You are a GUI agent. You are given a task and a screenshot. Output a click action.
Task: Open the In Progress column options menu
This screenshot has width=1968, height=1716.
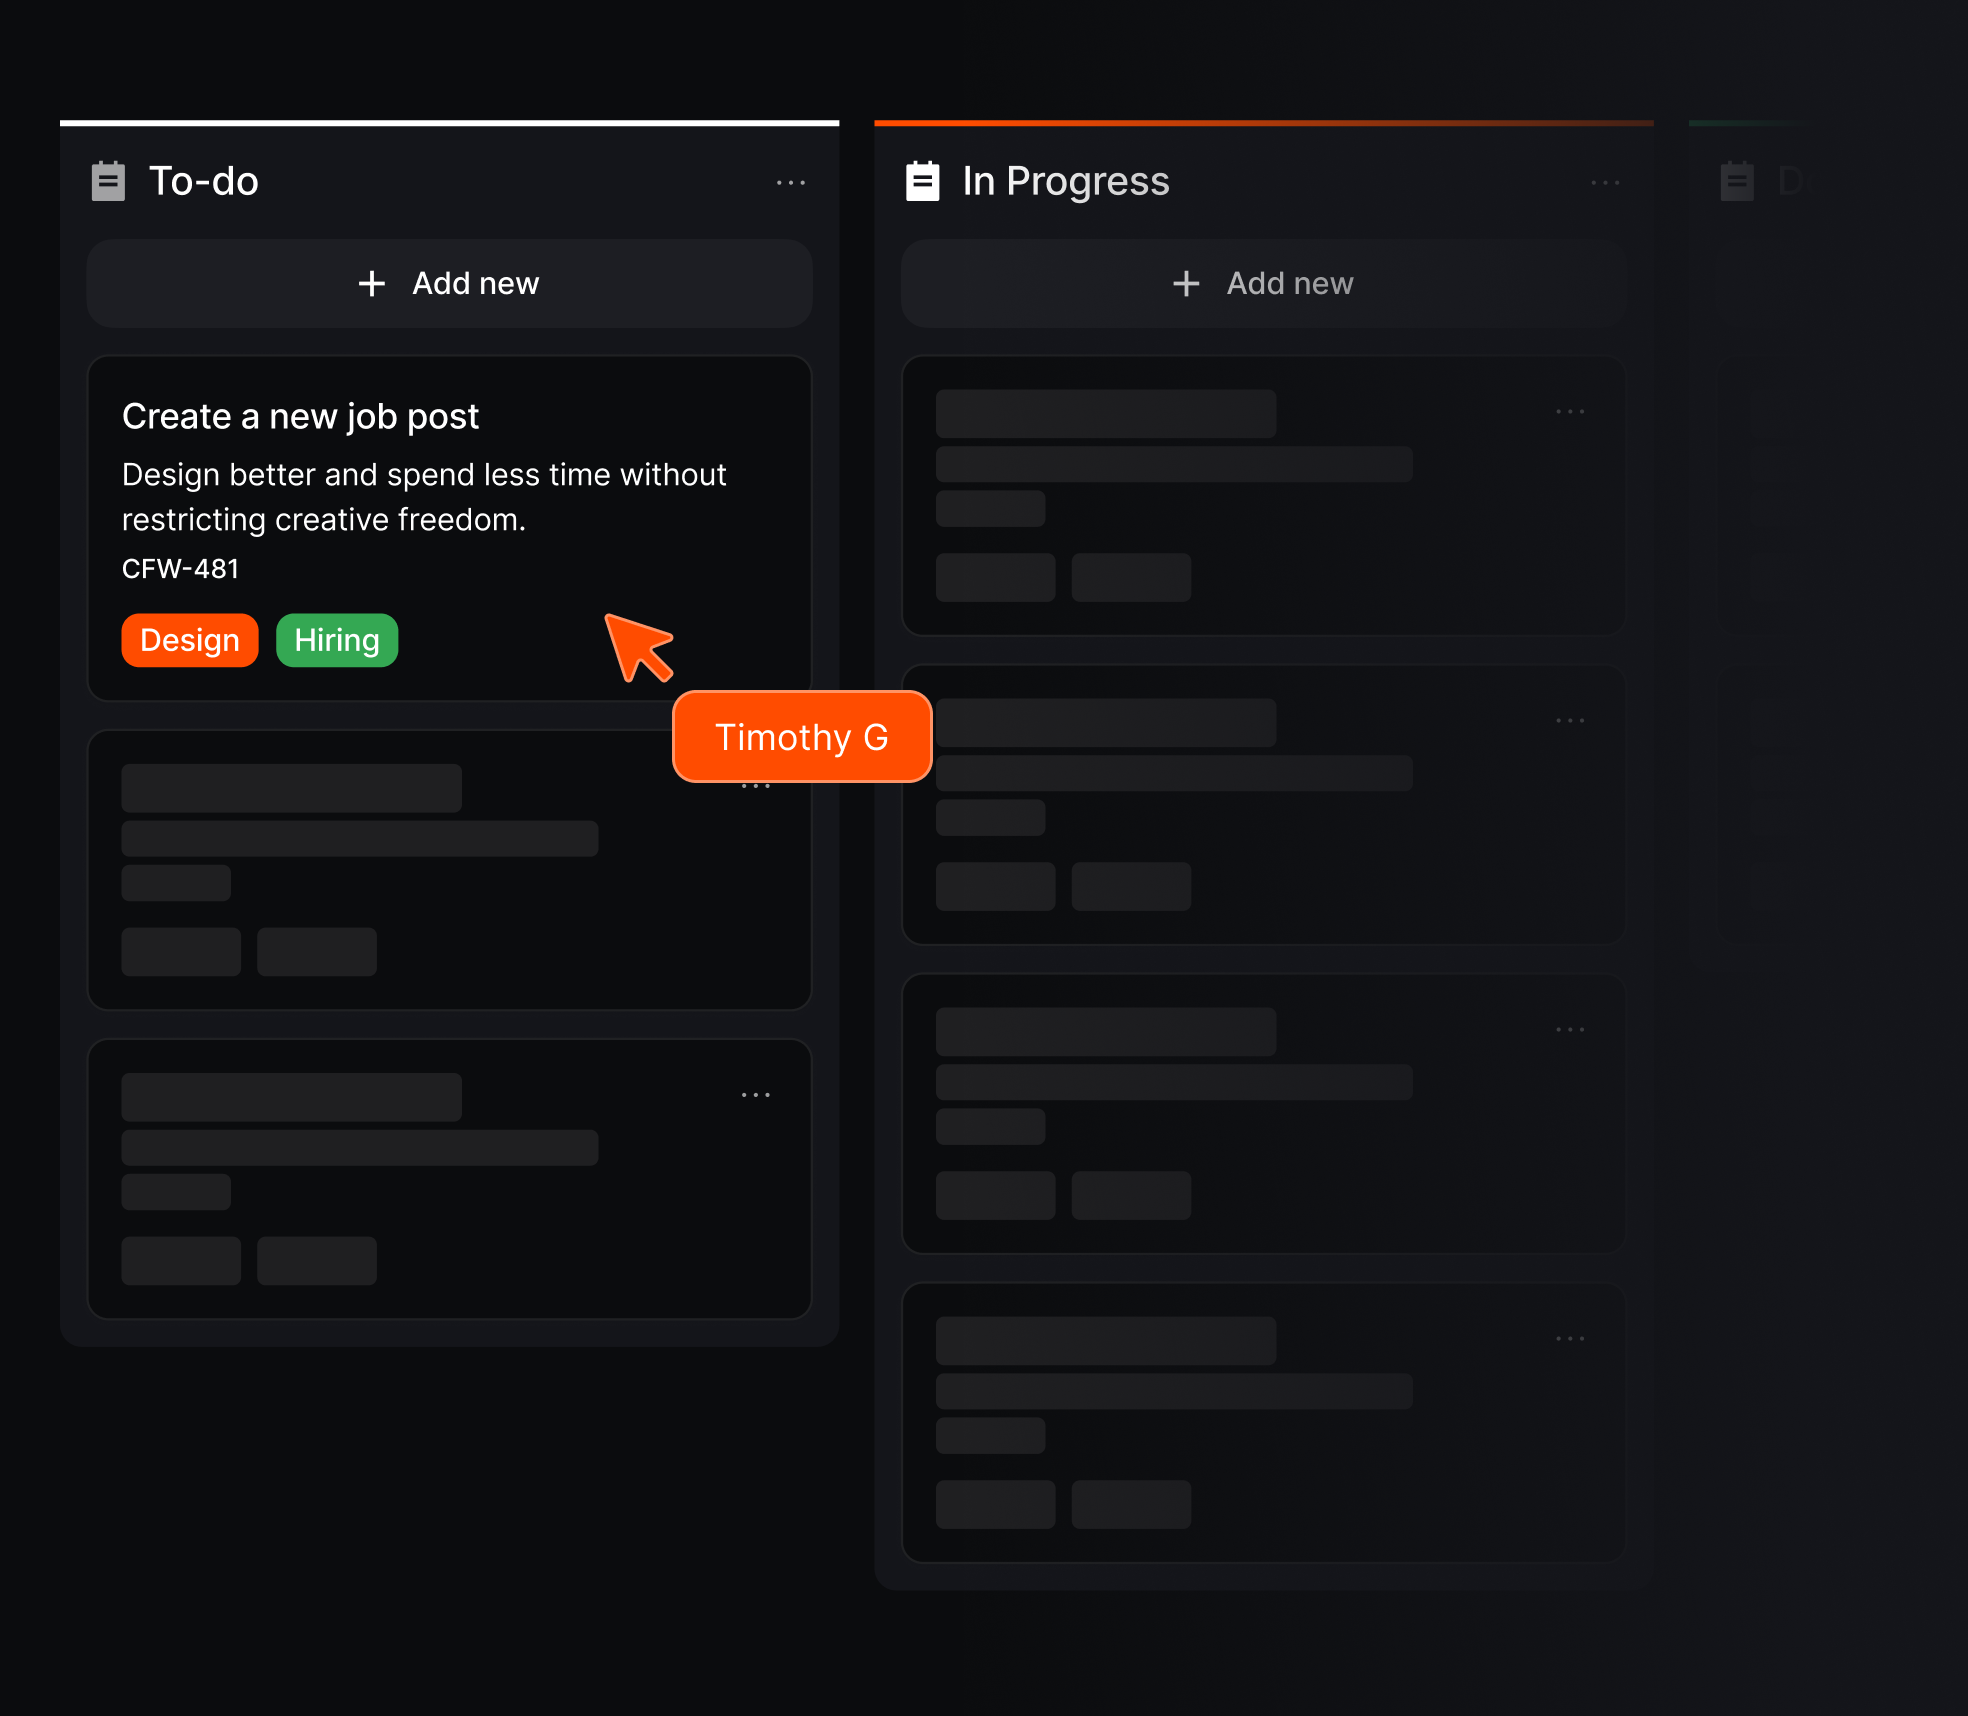click(x=1605, y=183)
